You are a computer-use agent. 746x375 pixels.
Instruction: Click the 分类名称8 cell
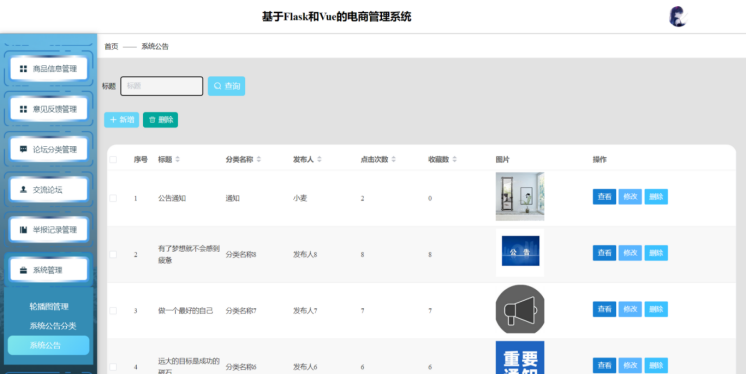pyautogui.click(x=241, y=255)
